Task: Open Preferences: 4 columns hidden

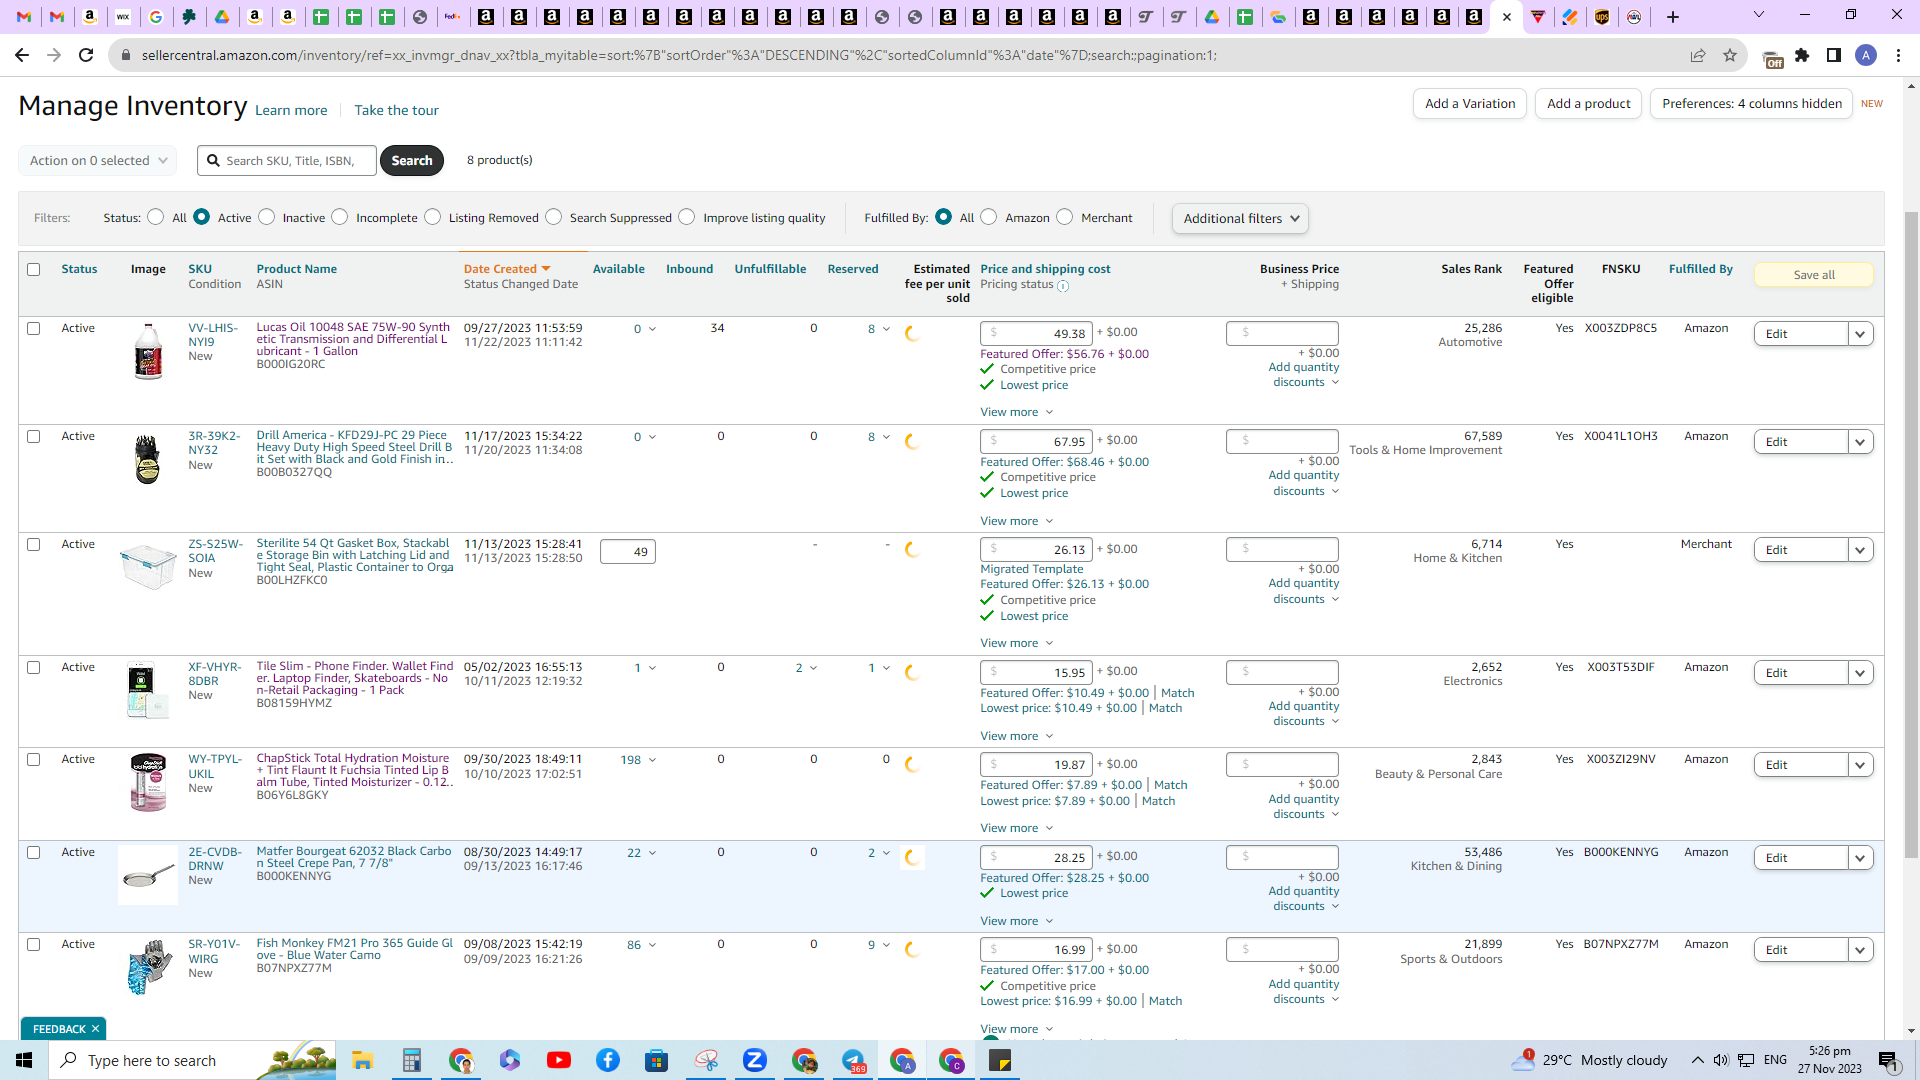Action: coord(1751,104)
